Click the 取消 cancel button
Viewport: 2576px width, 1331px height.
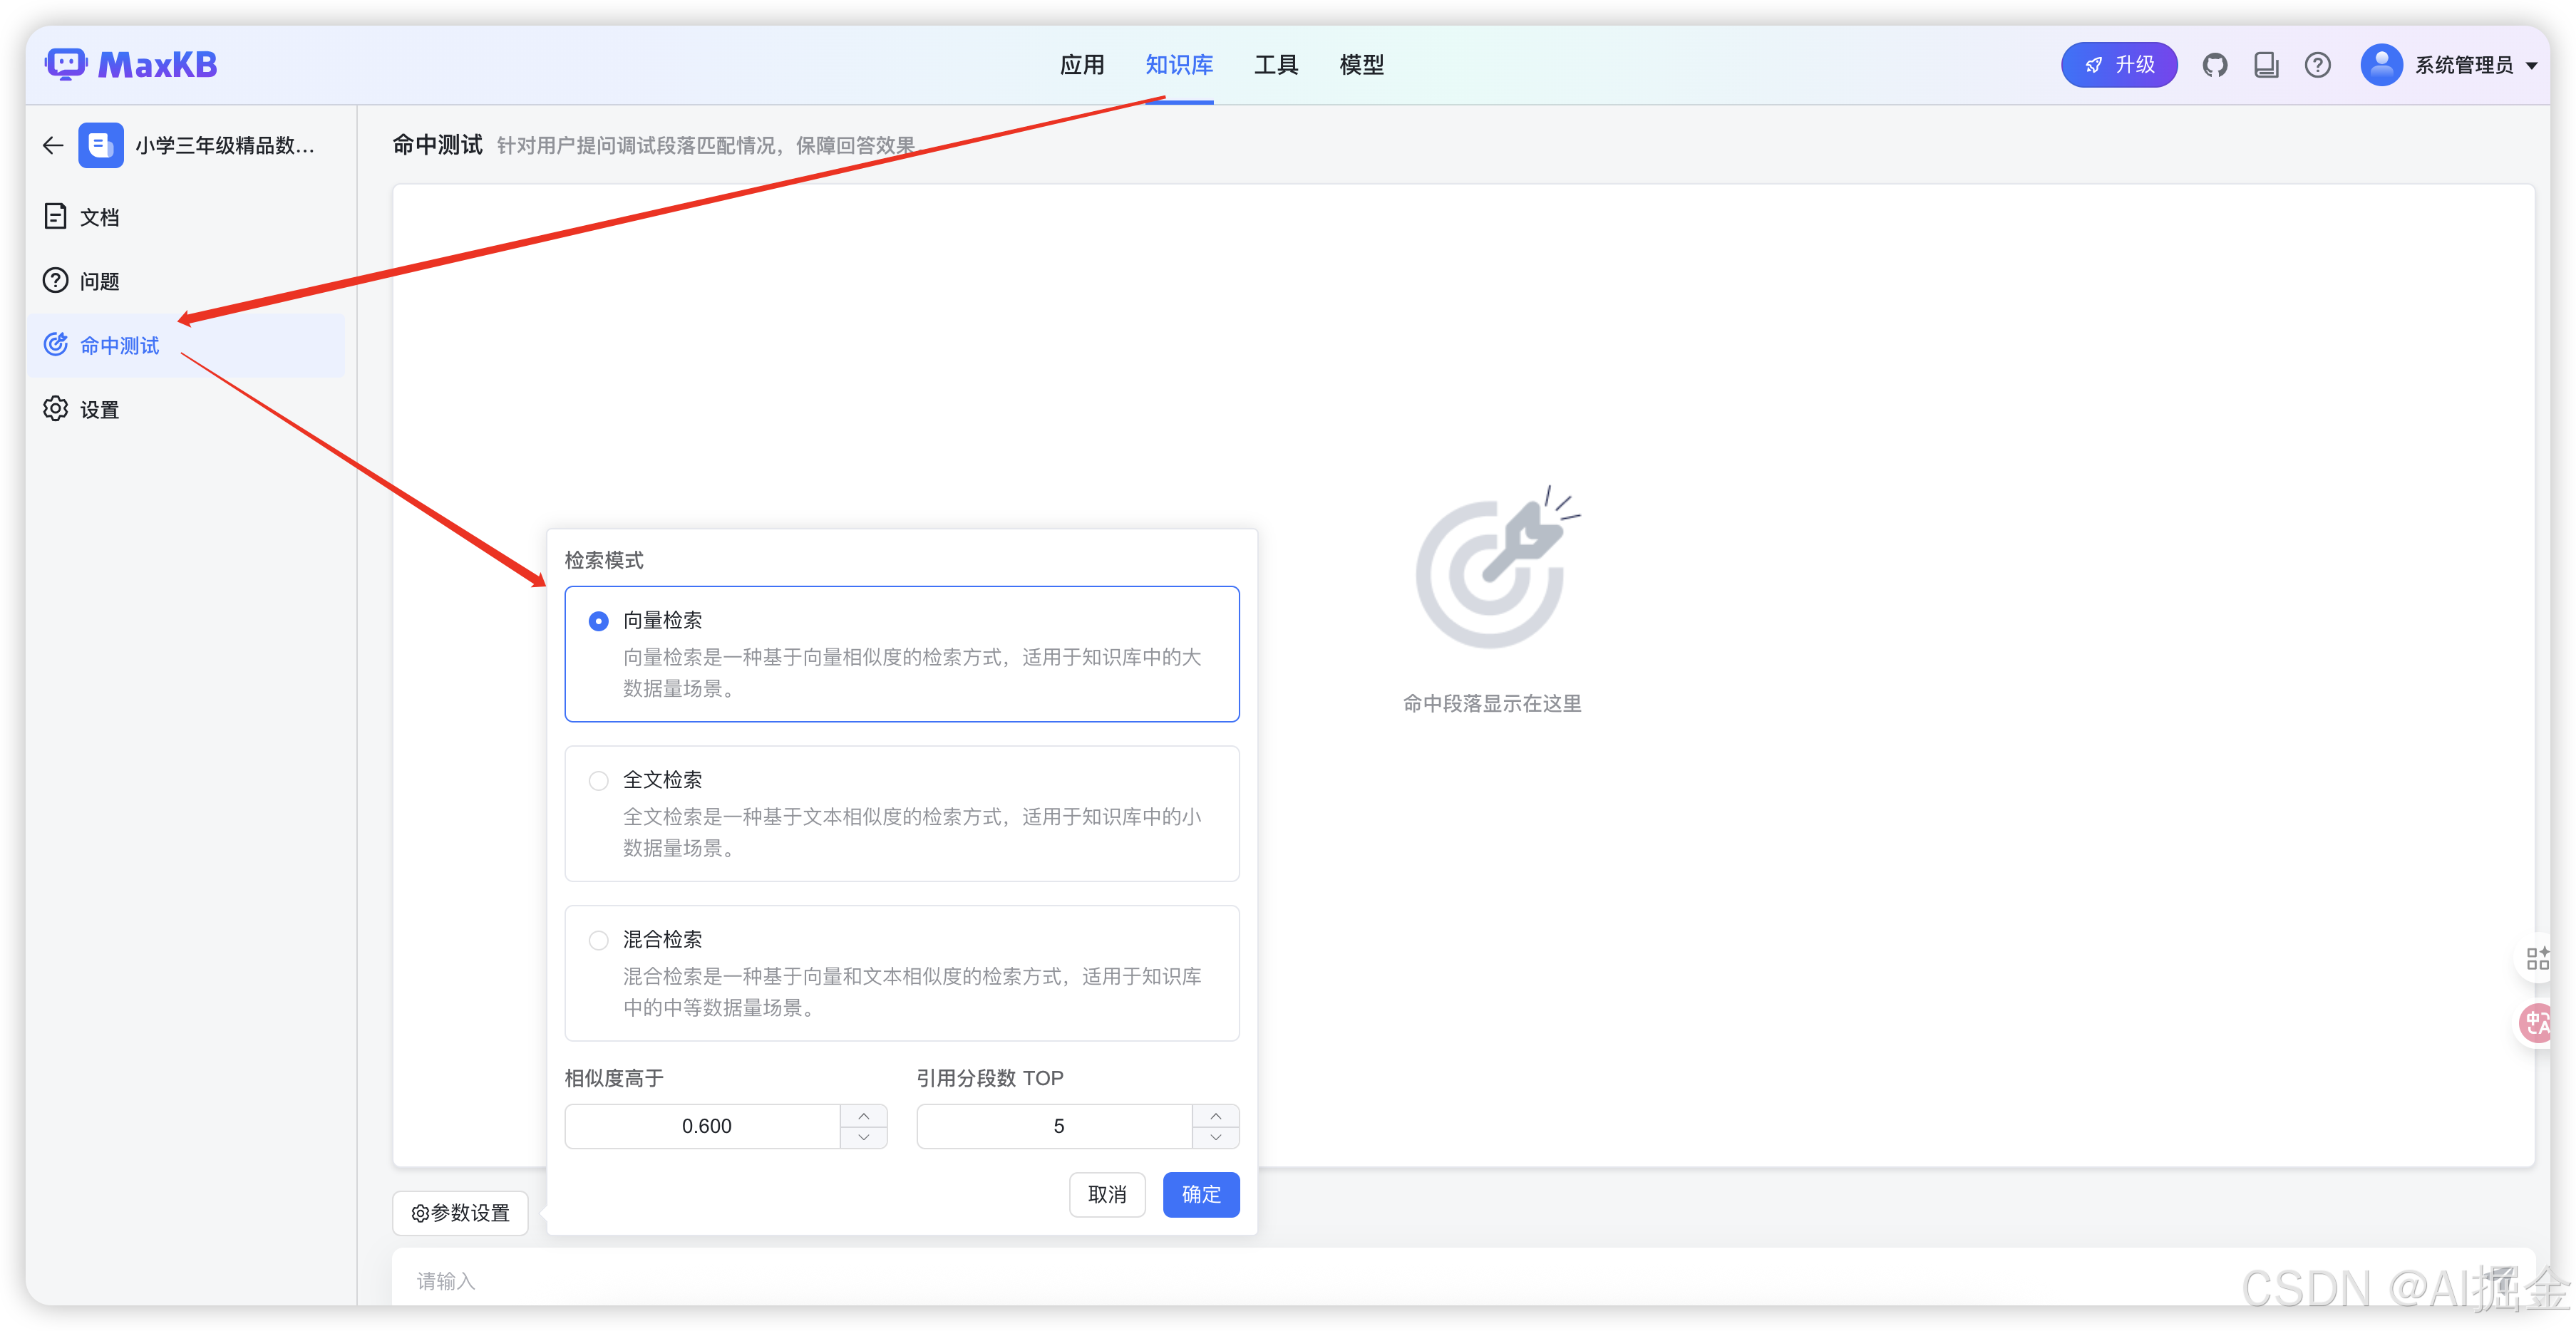[1107, 1194]
